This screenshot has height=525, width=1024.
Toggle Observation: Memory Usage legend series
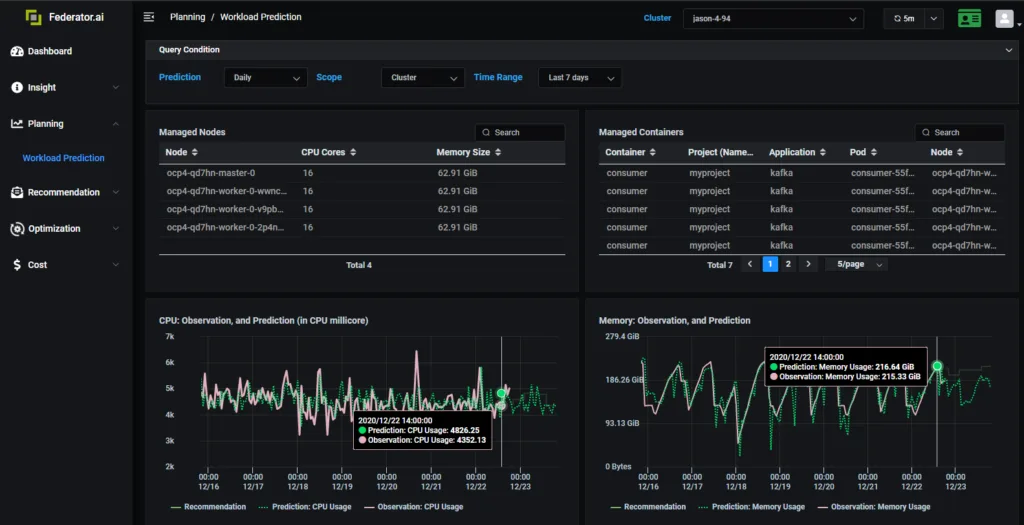(874, 507)
